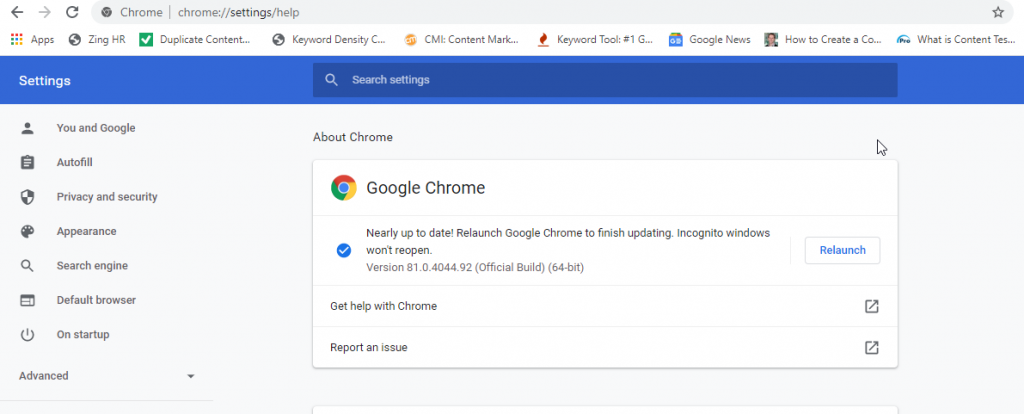
Task: Click the browser back arrow
Action: point(16,13)
